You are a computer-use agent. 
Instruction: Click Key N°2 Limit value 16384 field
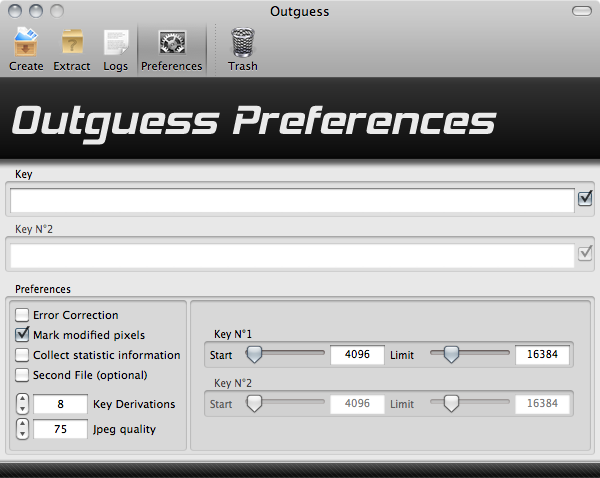[542, 403]
